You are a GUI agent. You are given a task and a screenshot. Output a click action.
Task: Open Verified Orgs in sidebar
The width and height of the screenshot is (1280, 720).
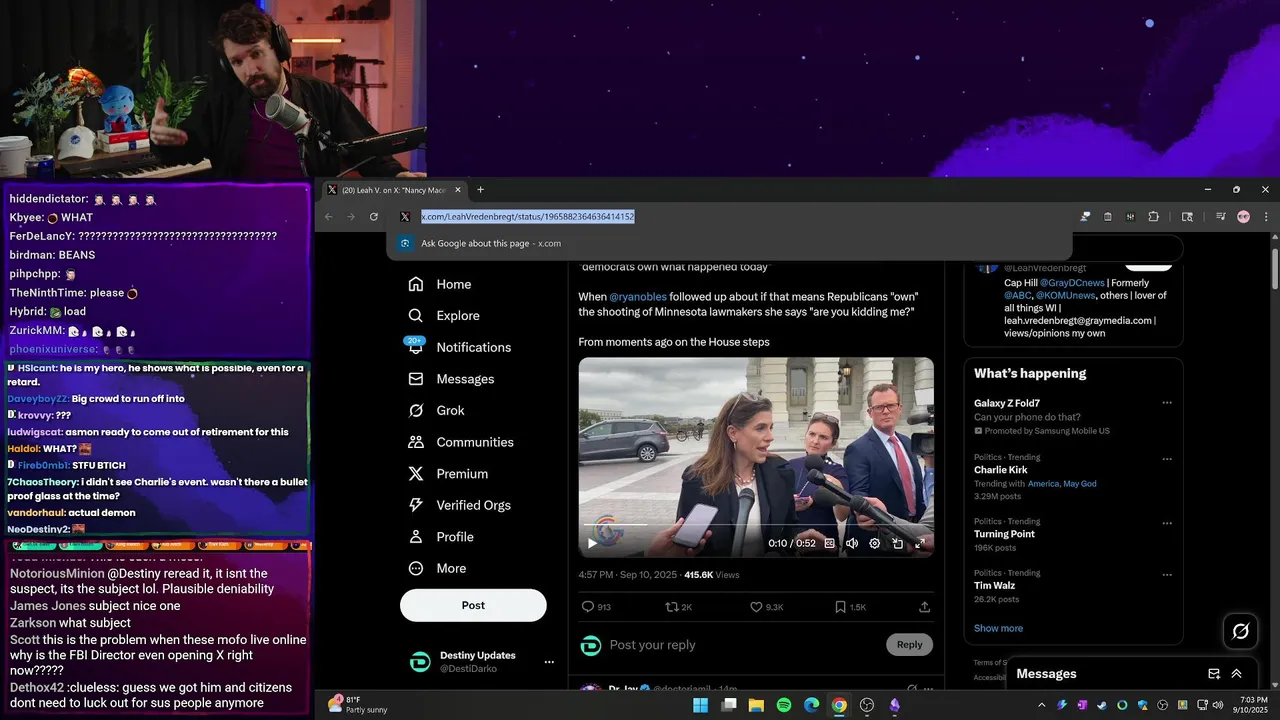click(461, 505)
